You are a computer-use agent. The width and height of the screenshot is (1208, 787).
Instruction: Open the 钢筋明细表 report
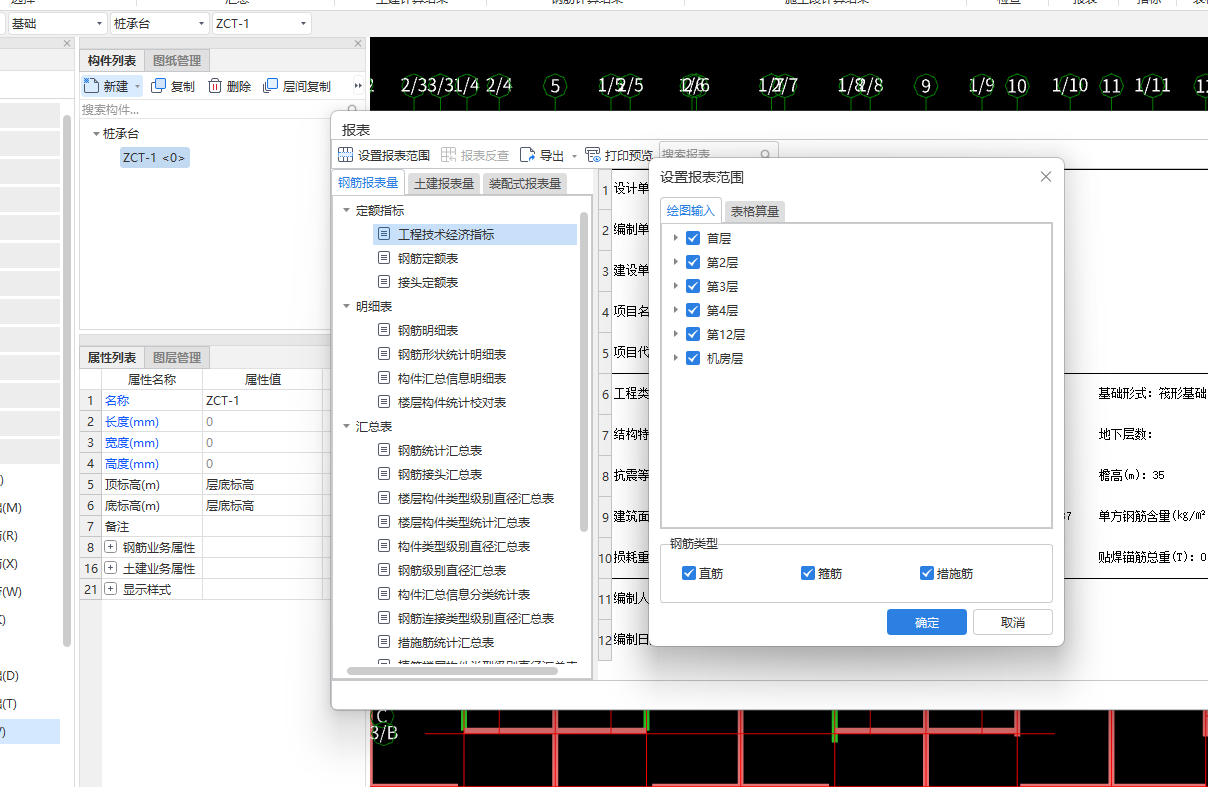coord(428,330)
